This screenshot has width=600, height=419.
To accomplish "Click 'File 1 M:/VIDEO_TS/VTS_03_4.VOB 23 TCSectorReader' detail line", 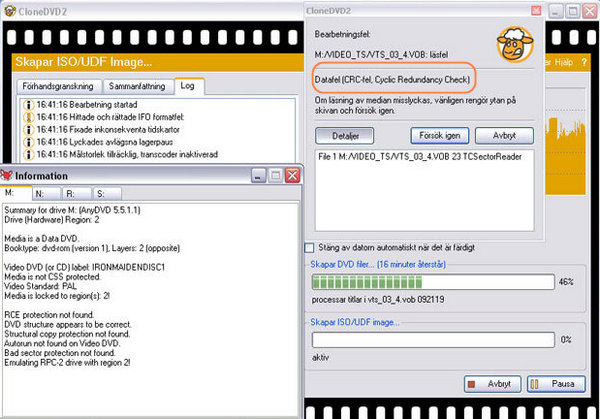I will point(420,157).
